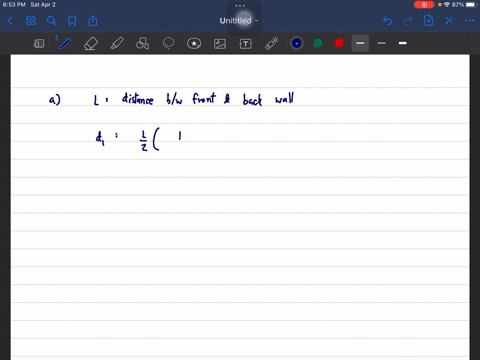Add a new page
The image size is (480, 360).
(x=428, y=21)
